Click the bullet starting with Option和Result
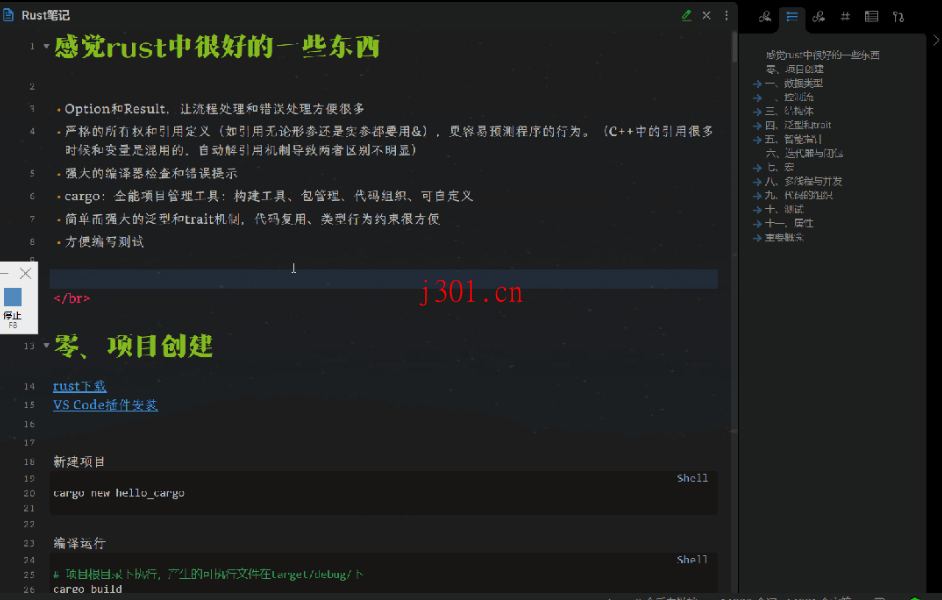 pos(214,109)
